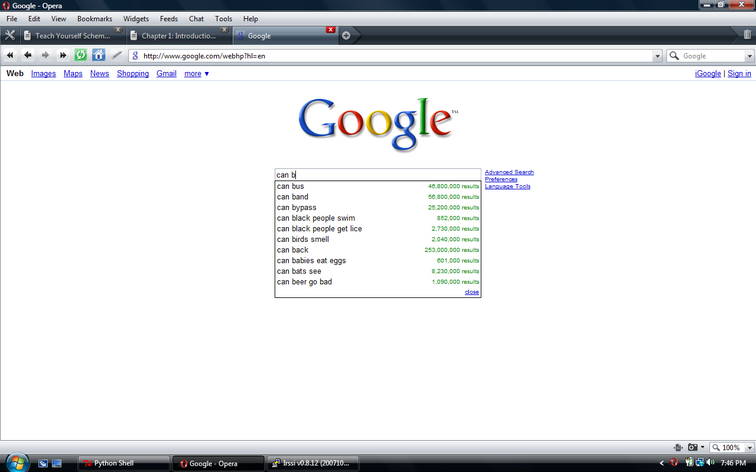Click the Fast Forward navigation button
Image resolution: width=756 pixels, height=472 pixels.
tap(63, 55)
